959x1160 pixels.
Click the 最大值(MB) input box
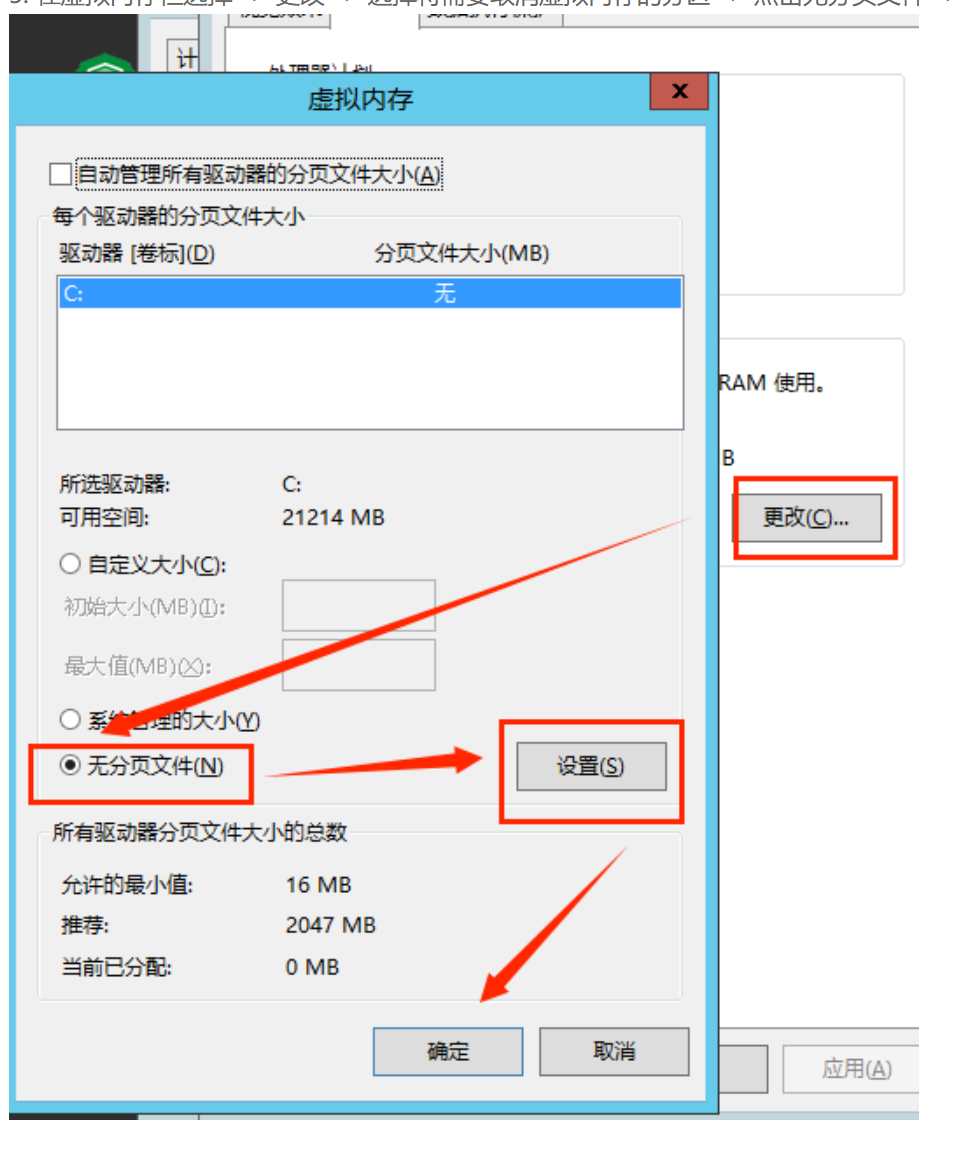[x=358, y=665]
